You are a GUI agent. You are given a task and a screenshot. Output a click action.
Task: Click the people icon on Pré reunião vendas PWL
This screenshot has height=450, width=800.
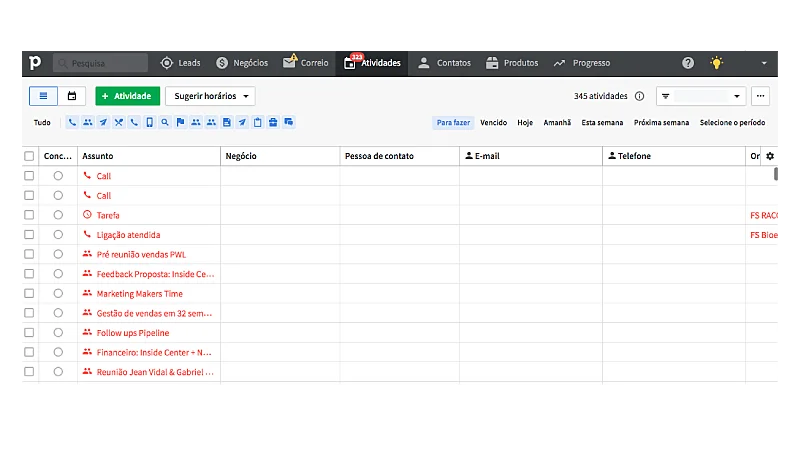(x=87, y=254)
